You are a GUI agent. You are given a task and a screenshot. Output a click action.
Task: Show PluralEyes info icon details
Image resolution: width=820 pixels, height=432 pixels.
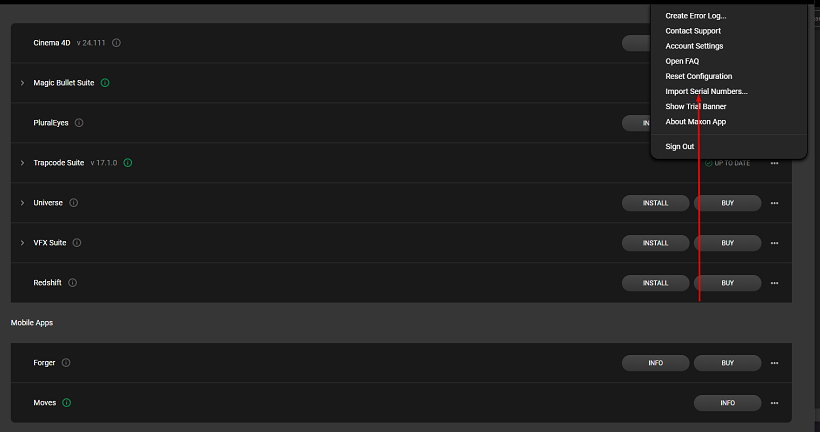79,123
